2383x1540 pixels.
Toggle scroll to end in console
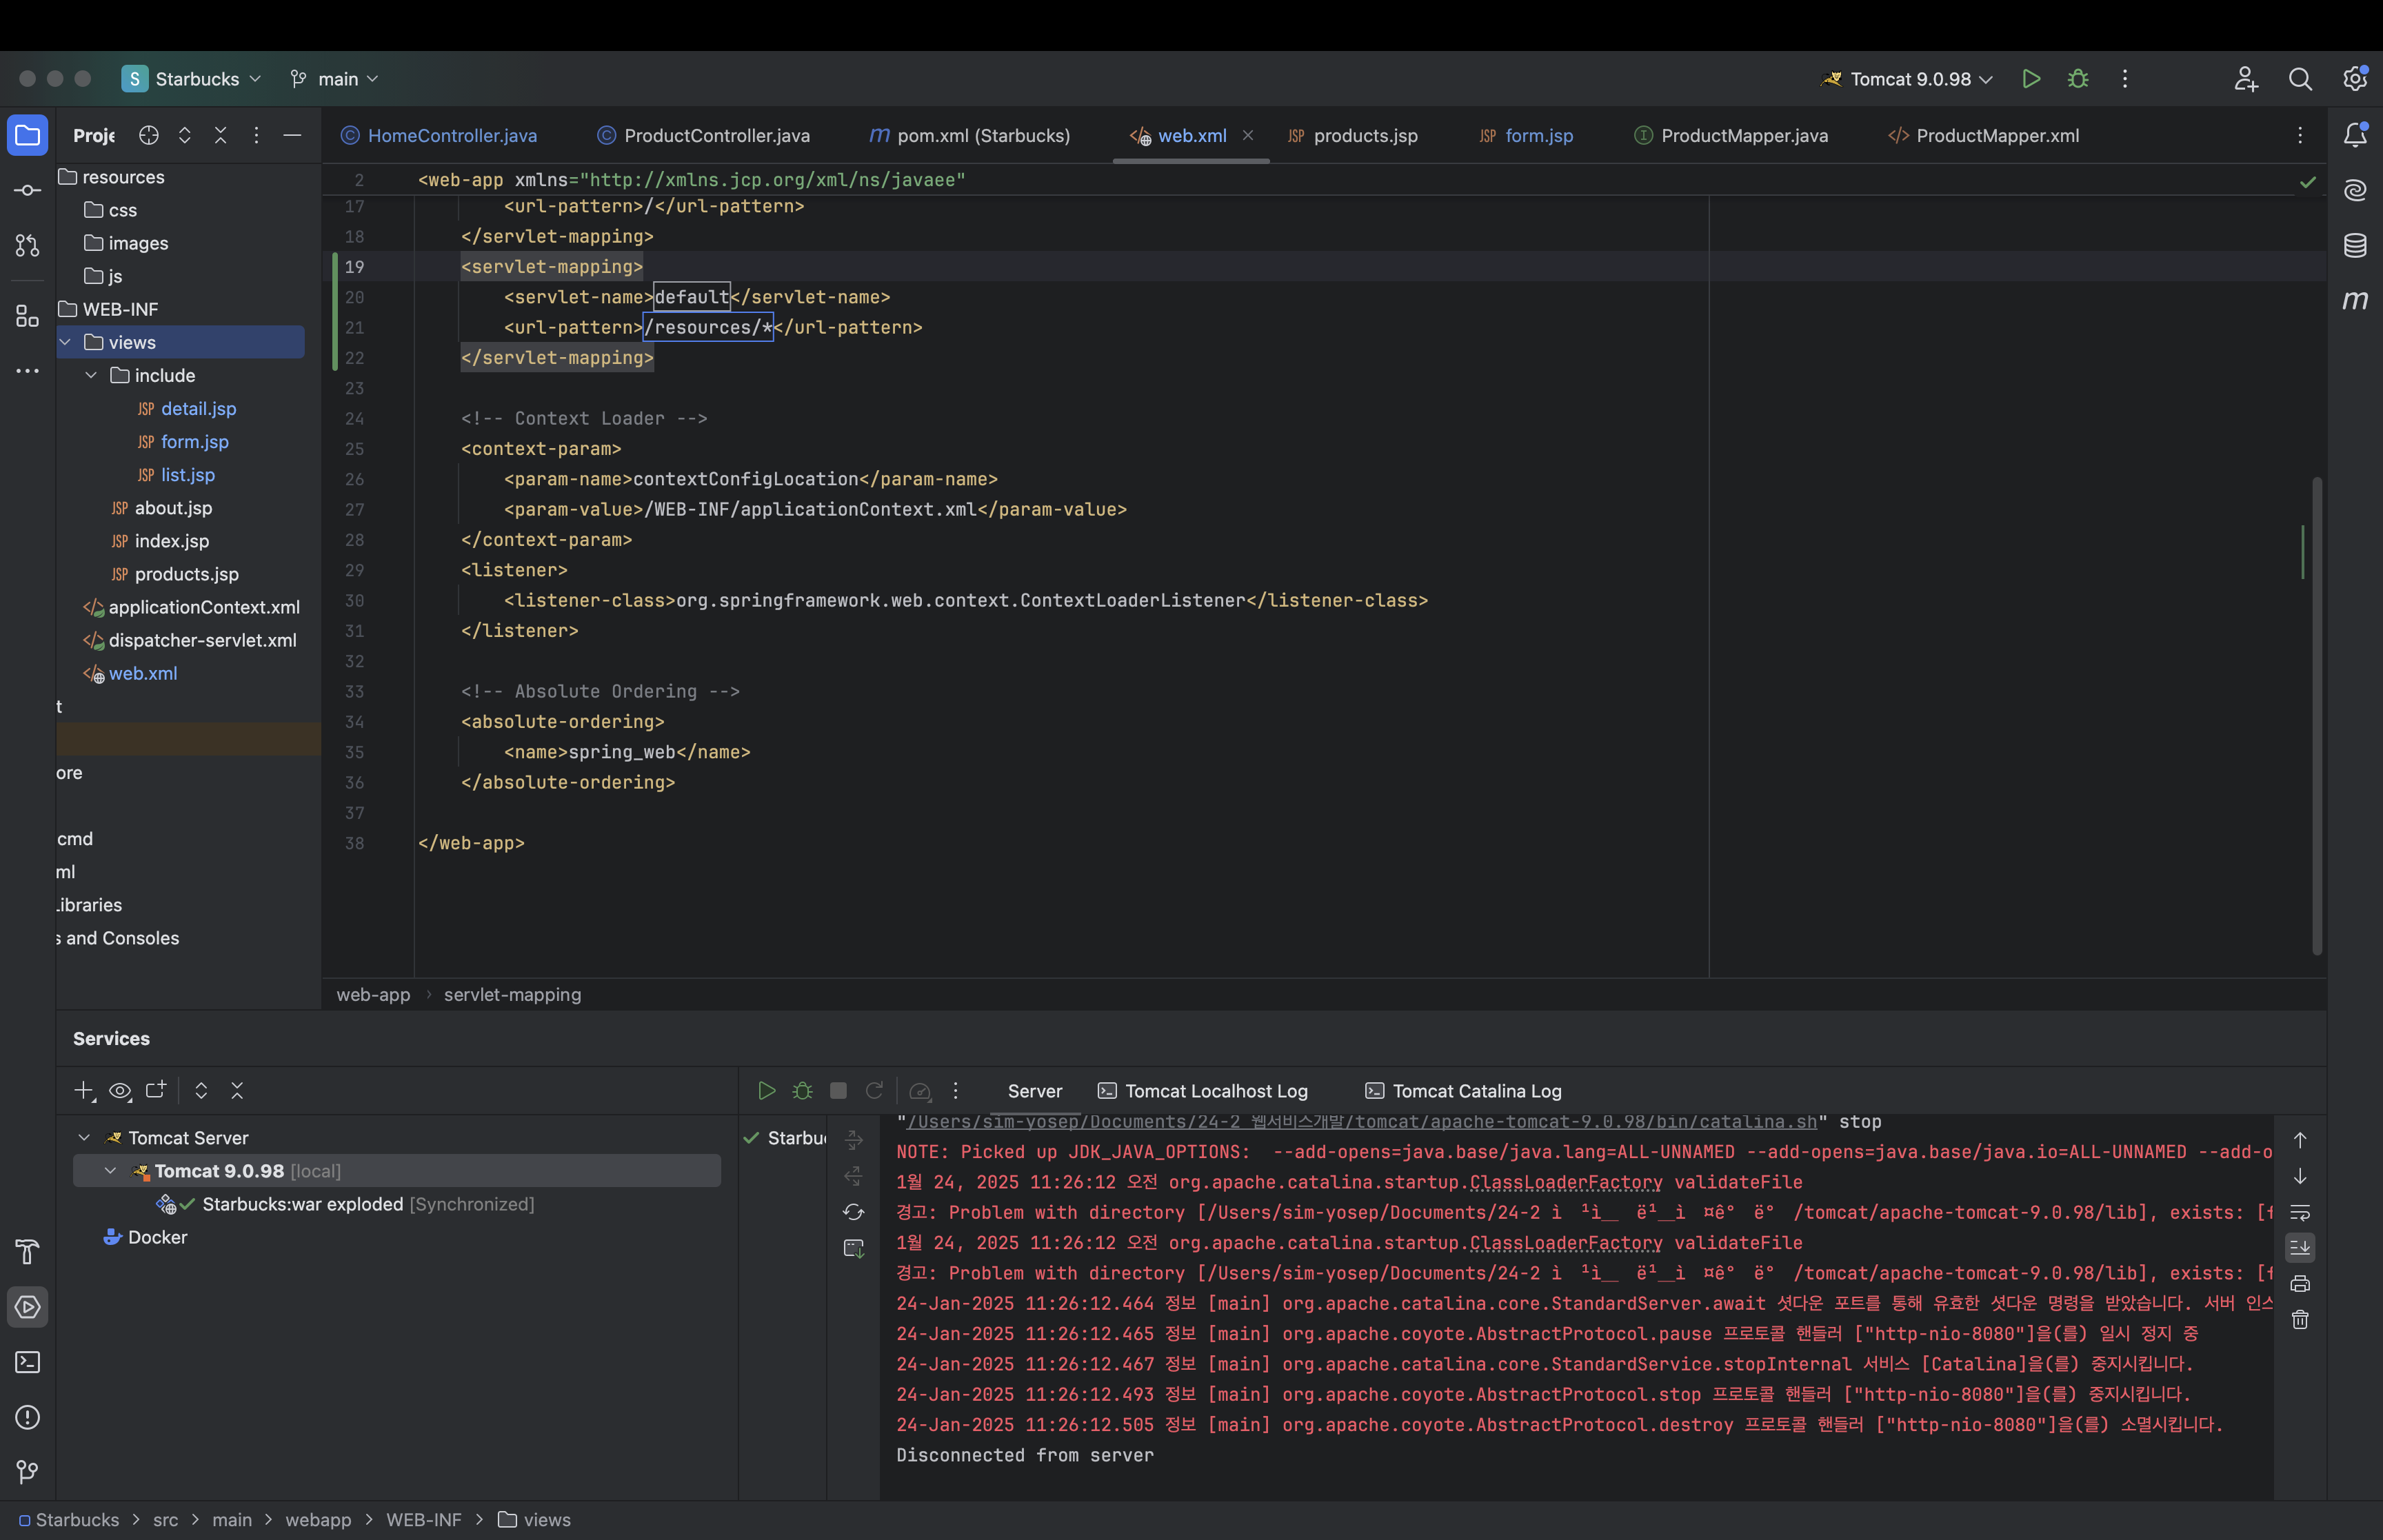[x=2300, y=1247]
